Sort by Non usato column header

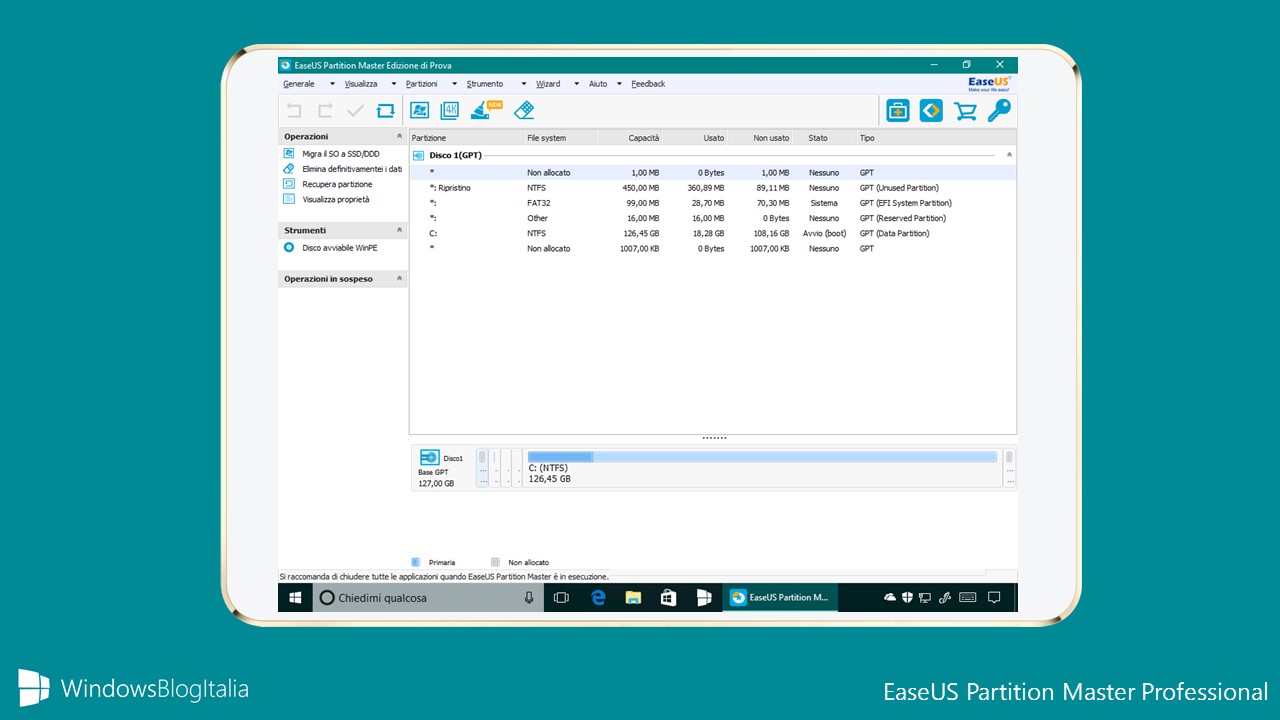[761, 138]
